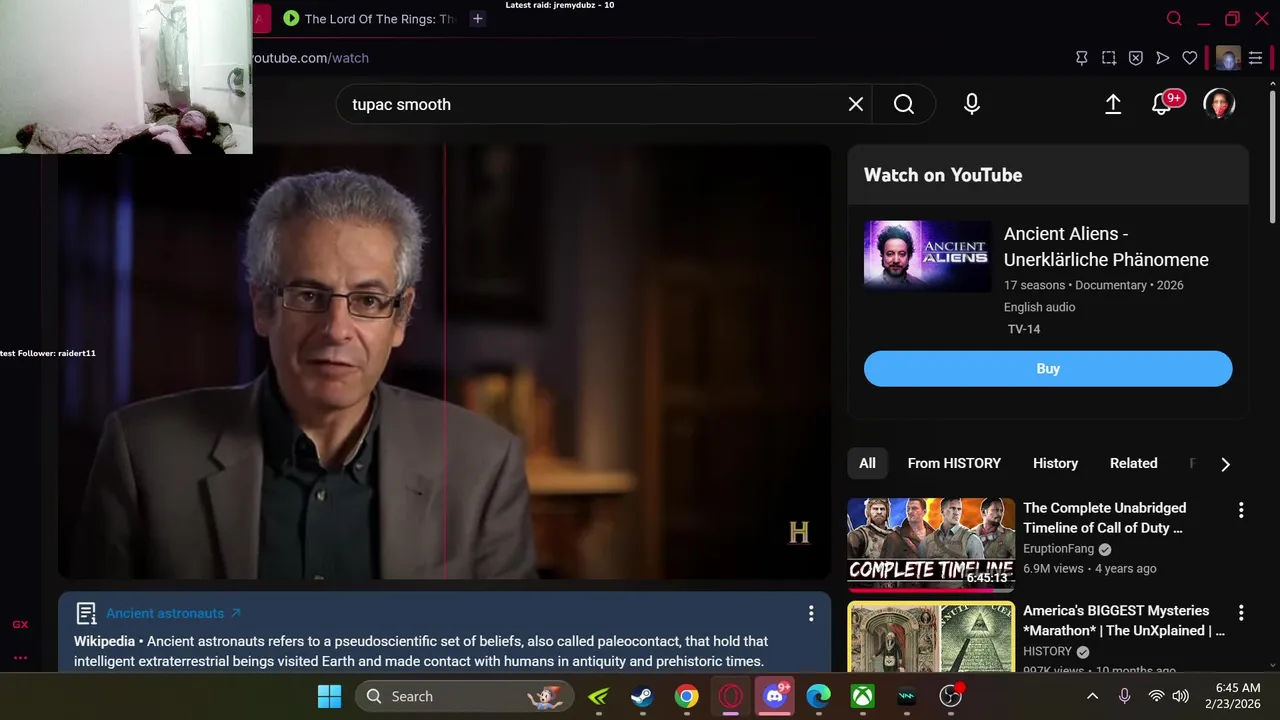The image size is (1280, 720).
Task: Open YouTube notifications bell
Action: coord(1161,104)
